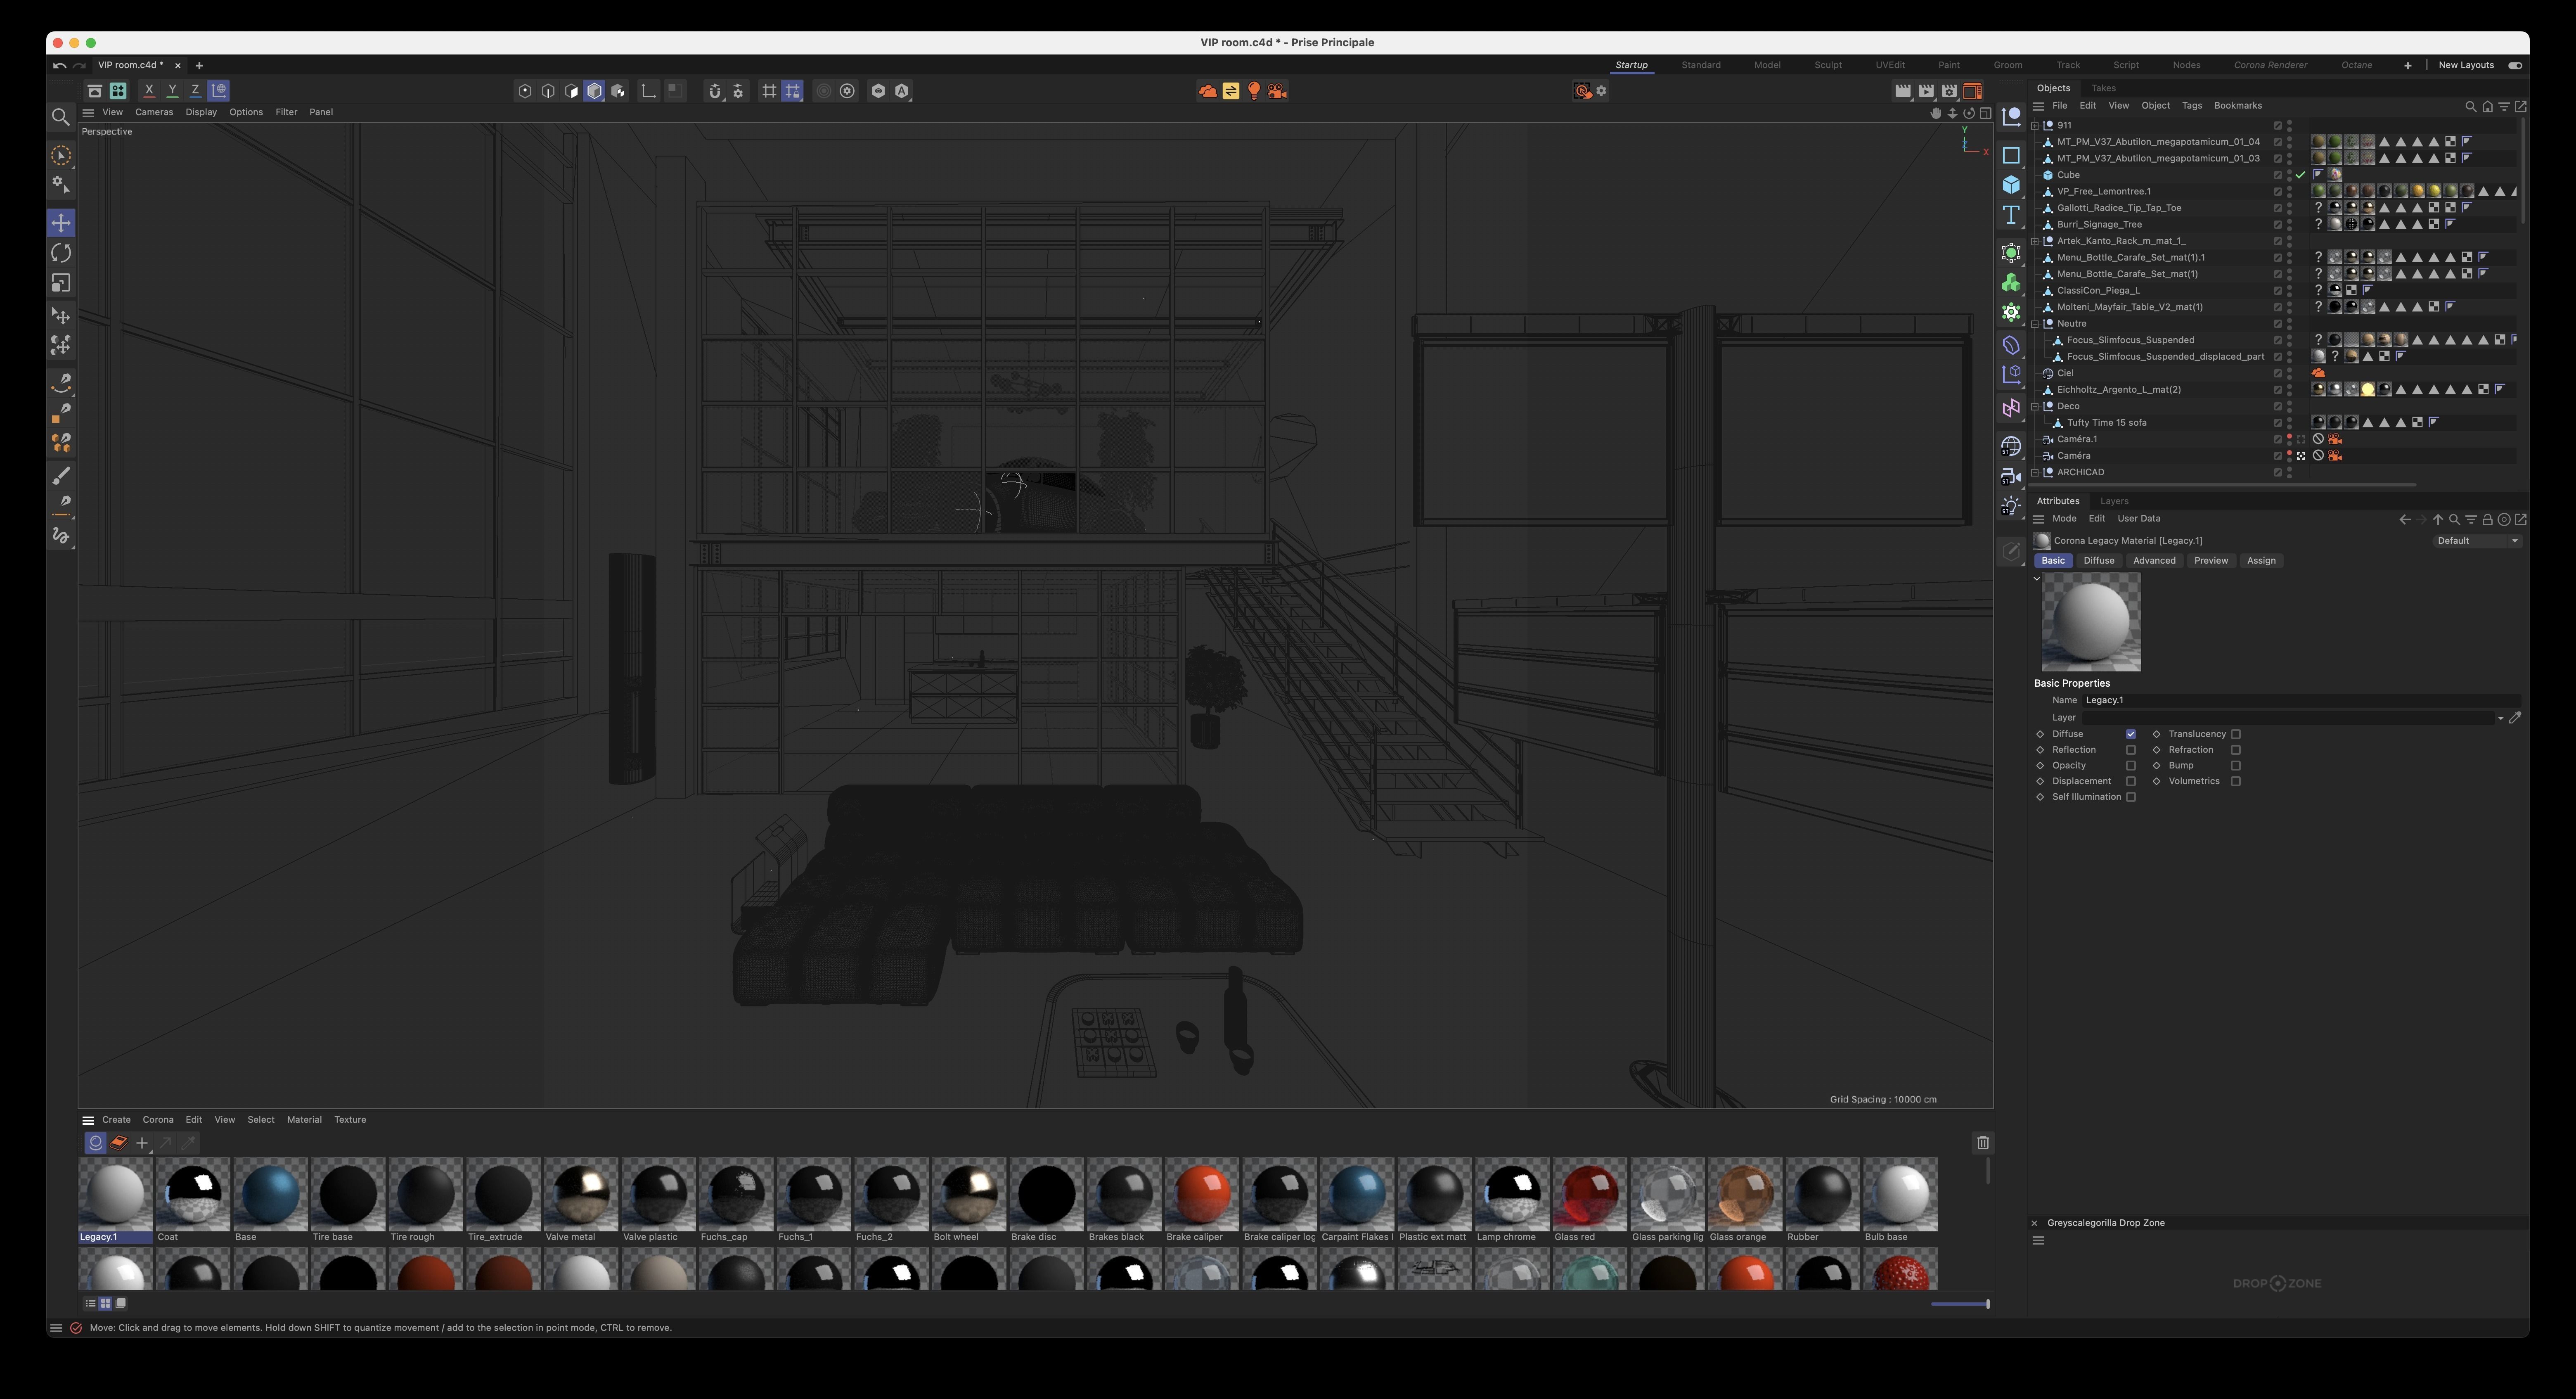Click the trash icon in material manager
The image size is (2576, 1399).
1983,1142
